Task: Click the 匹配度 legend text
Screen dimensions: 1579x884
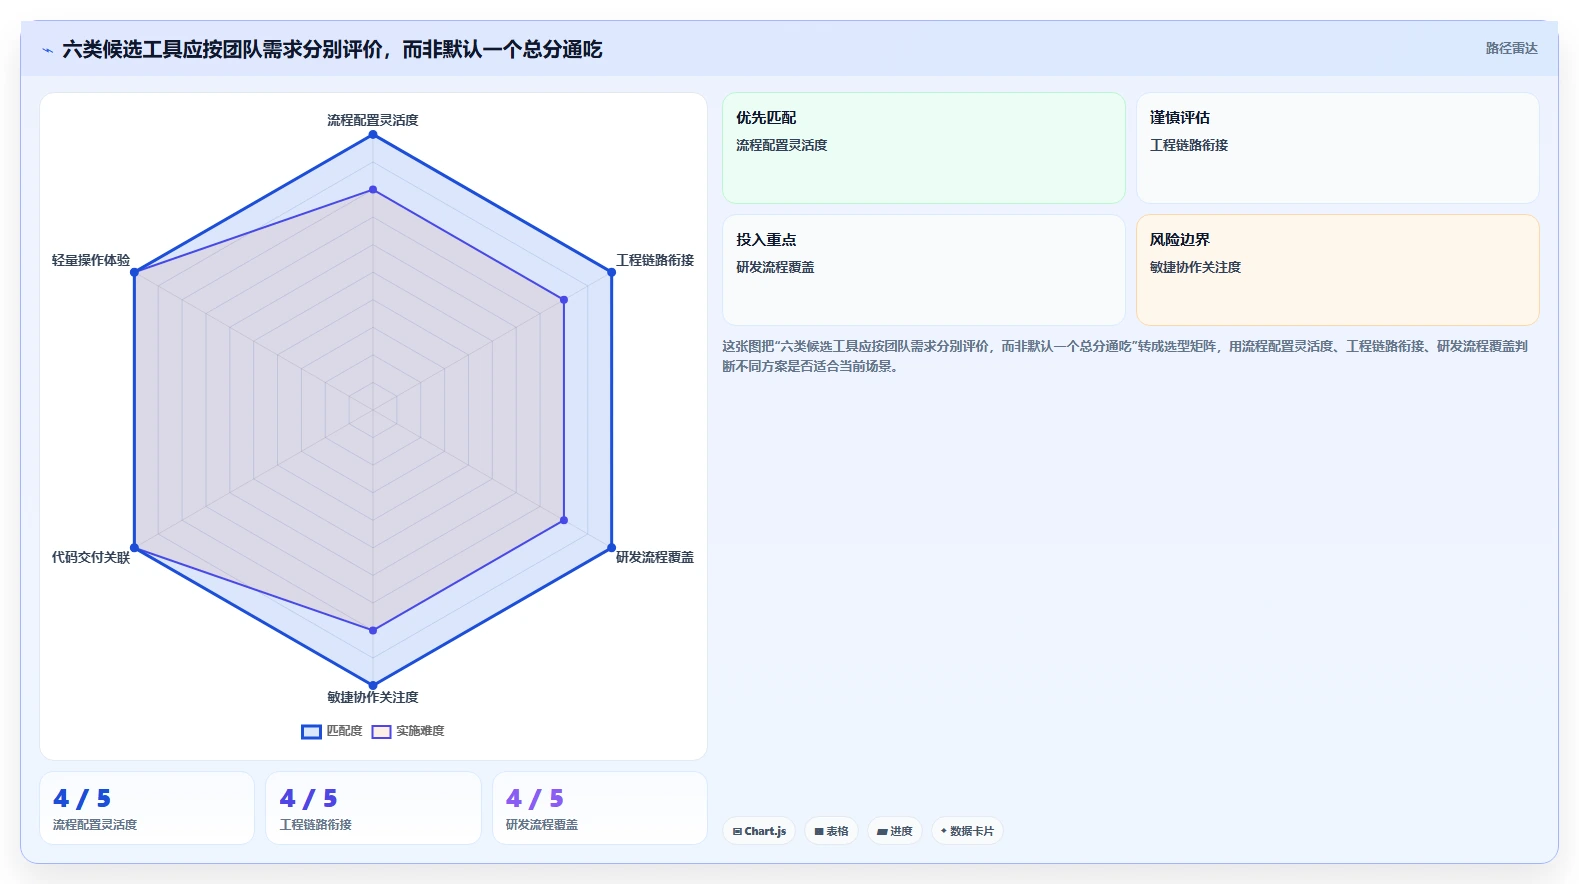Action: pyautogui.click(x=344, y=732)
